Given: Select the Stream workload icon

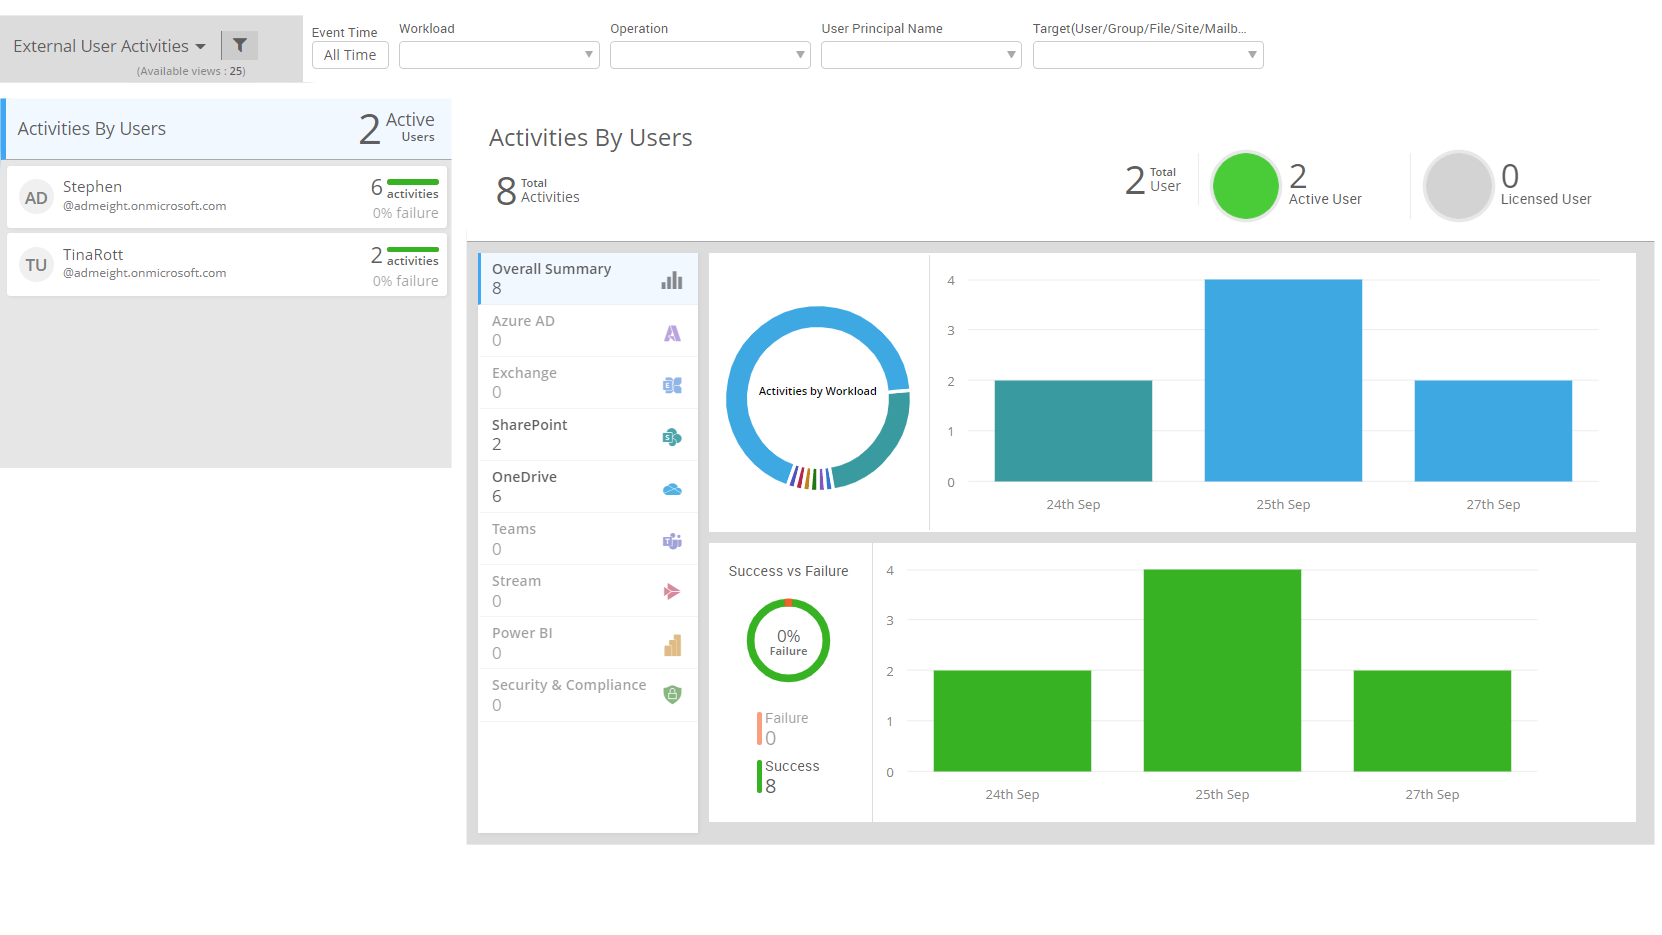Looking at the screenshot, I should pyautogui.click(x=672, y=592).
